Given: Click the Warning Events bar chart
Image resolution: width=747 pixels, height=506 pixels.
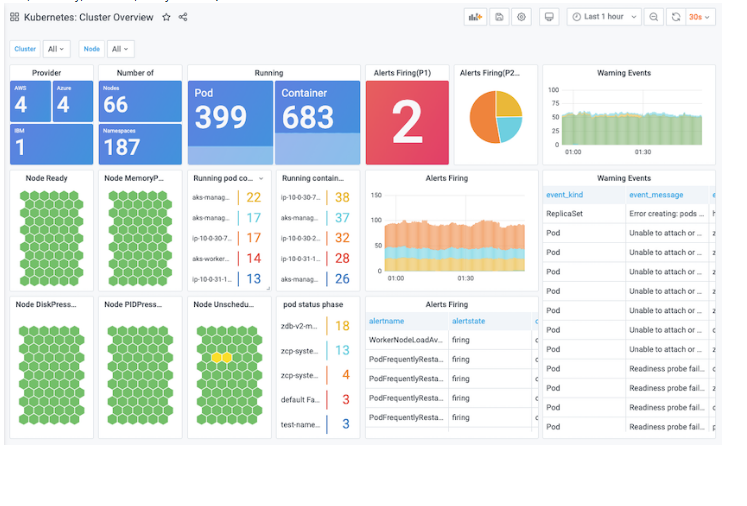Looking at the screenshot, I should click(631, 128).
